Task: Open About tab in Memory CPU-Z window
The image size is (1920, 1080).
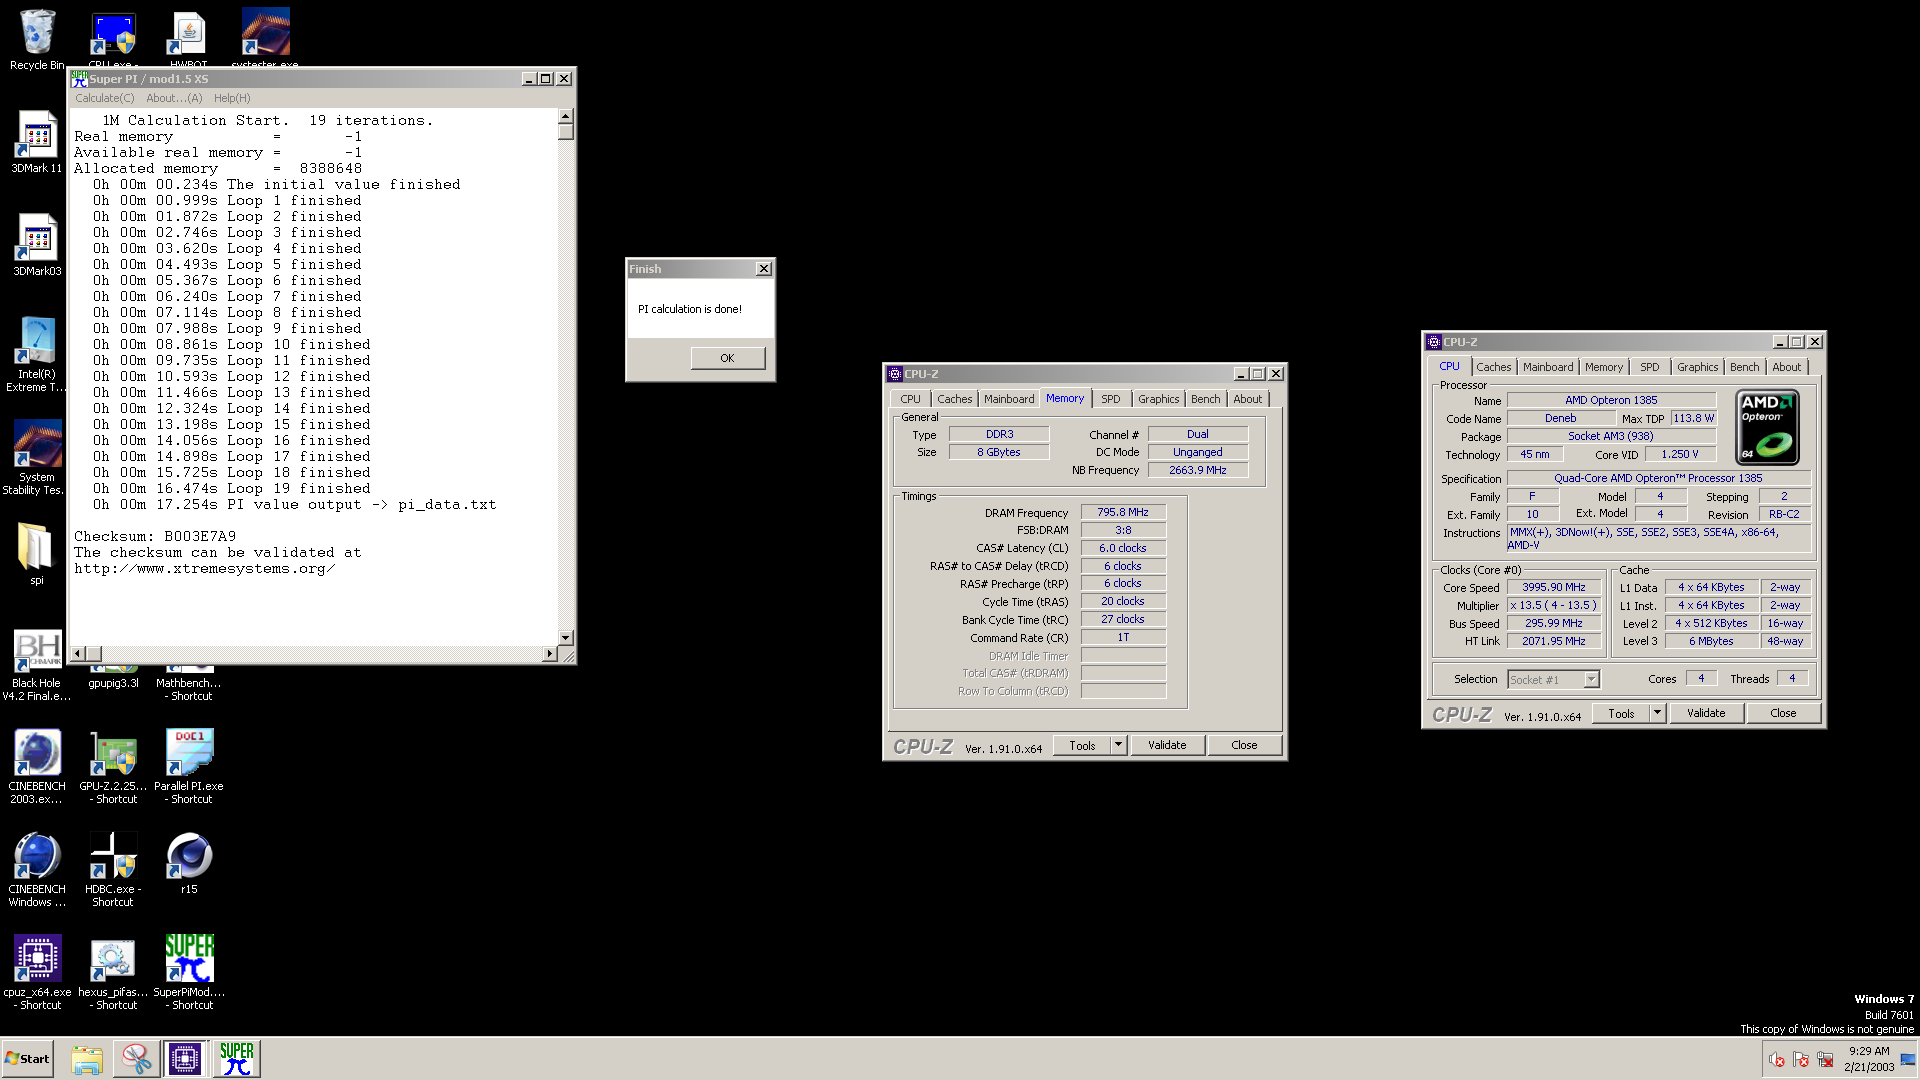Action: (x=1248, y=399)
